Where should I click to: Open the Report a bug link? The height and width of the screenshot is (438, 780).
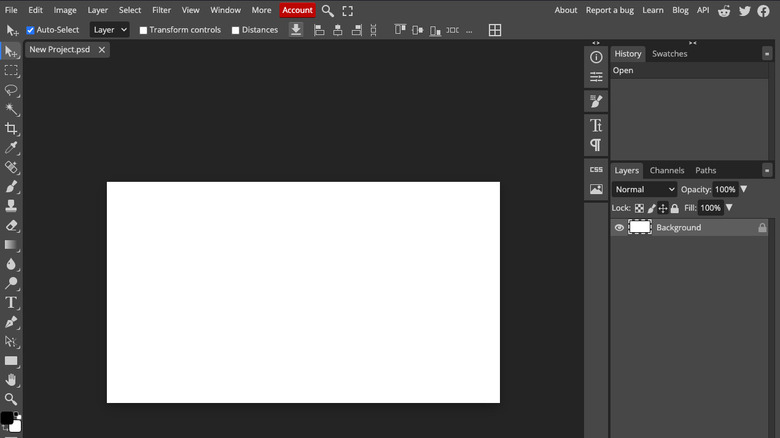pos(609,10)
